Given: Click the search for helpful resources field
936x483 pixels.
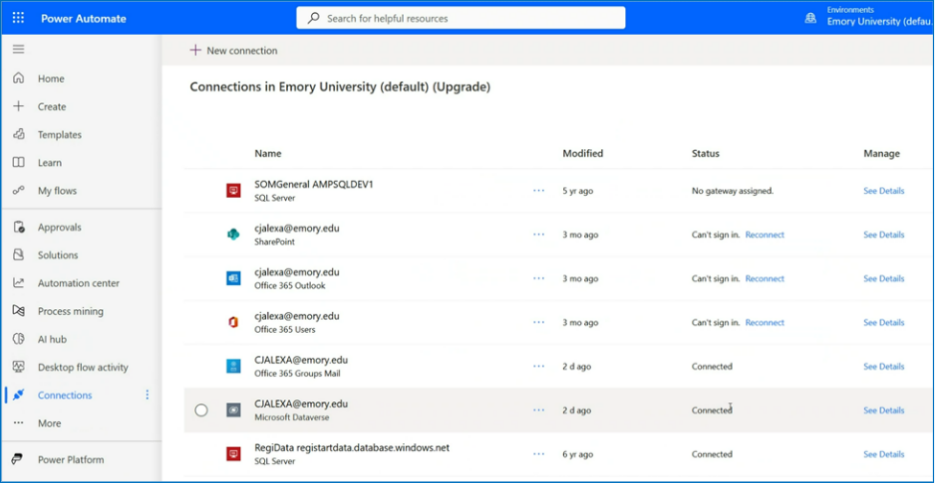Looking at the screenshot, I should pos(461,18).
